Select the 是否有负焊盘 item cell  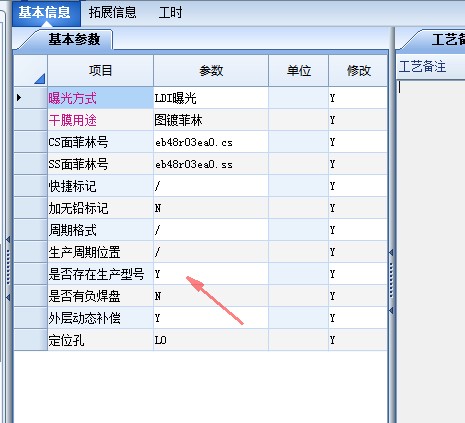click(100, 296)
